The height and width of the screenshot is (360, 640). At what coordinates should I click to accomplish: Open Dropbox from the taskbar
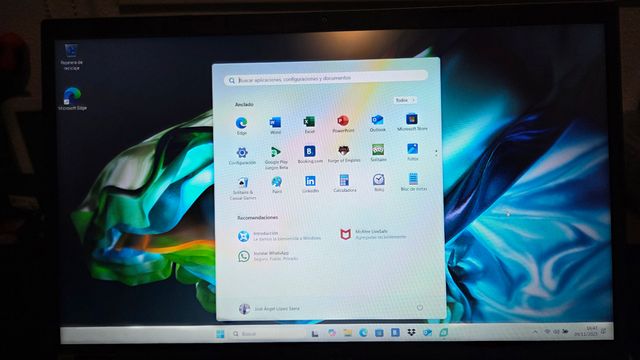411,333
